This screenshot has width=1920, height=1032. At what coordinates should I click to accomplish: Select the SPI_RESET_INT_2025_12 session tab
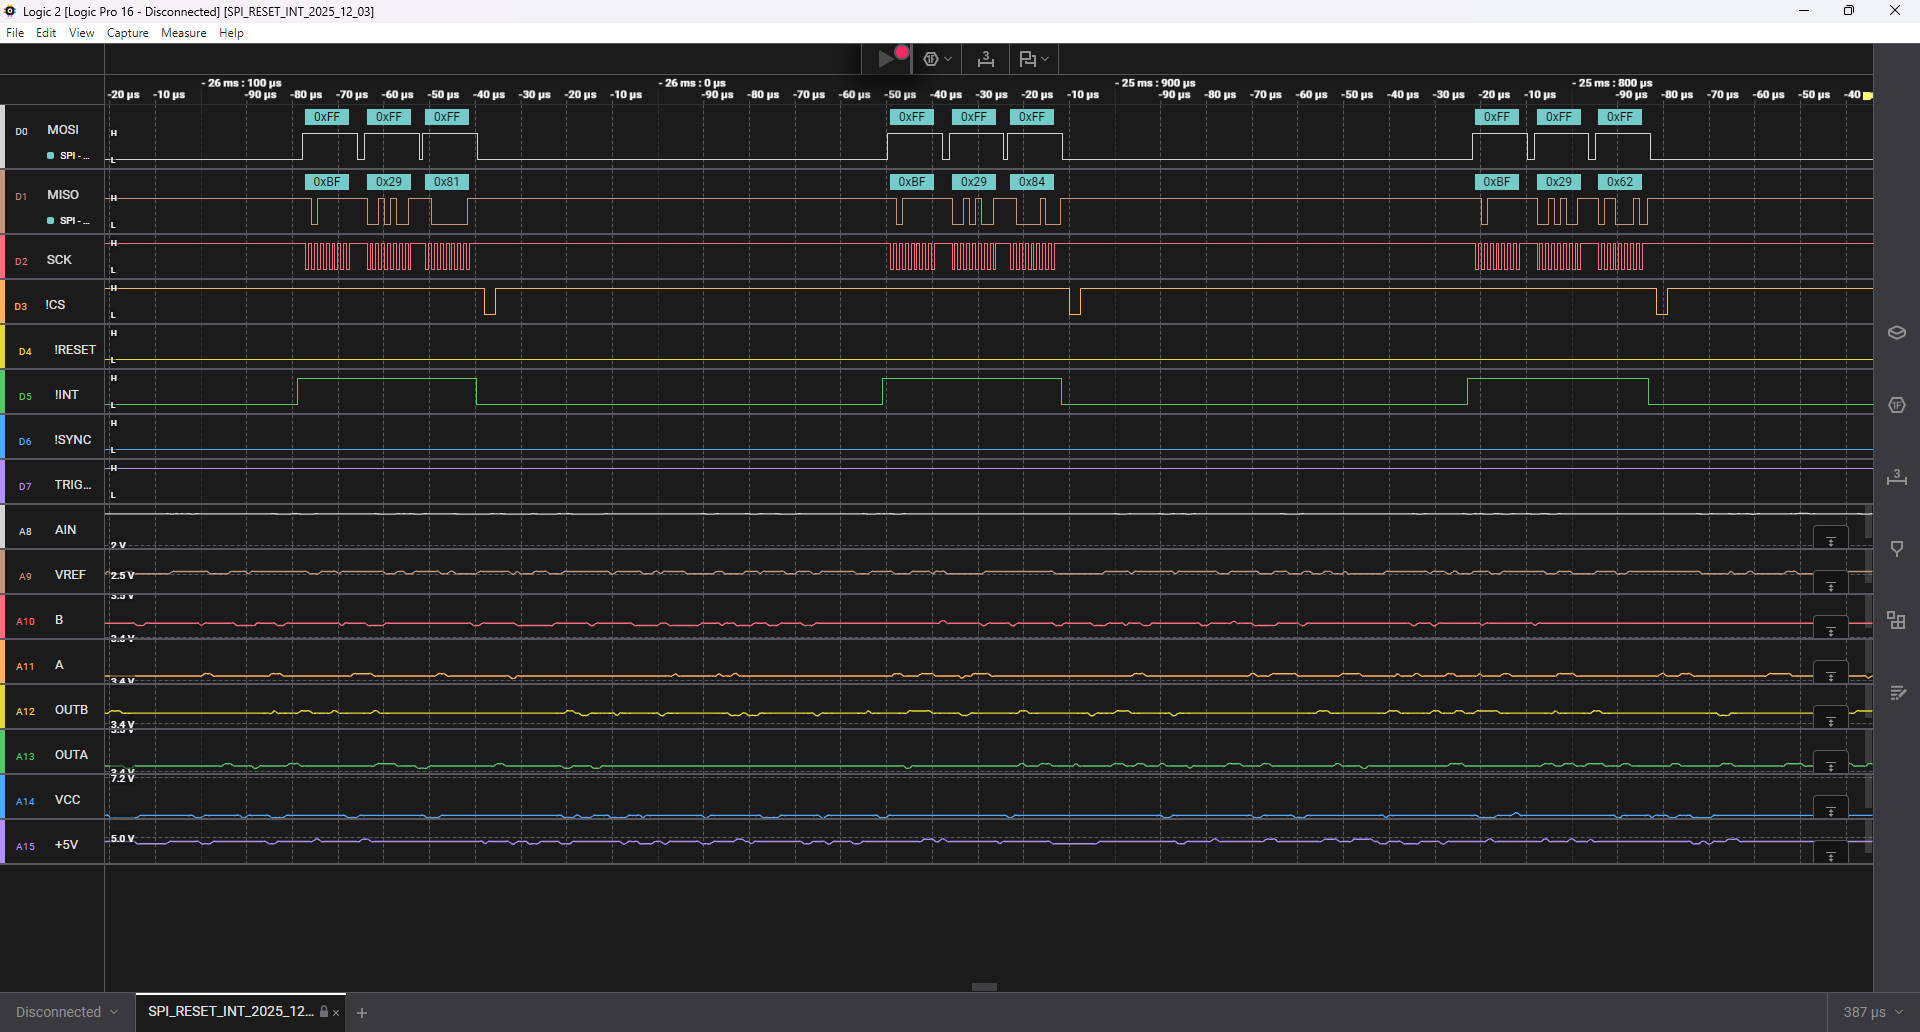(231, 1011)
